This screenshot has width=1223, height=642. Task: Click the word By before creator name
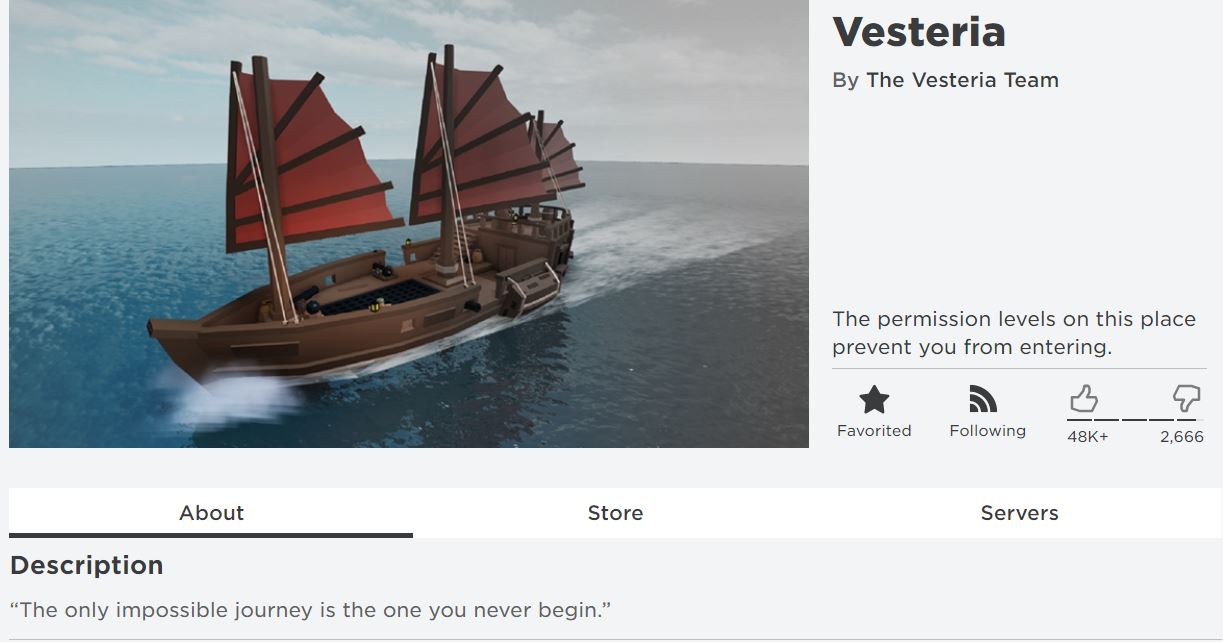845,80
